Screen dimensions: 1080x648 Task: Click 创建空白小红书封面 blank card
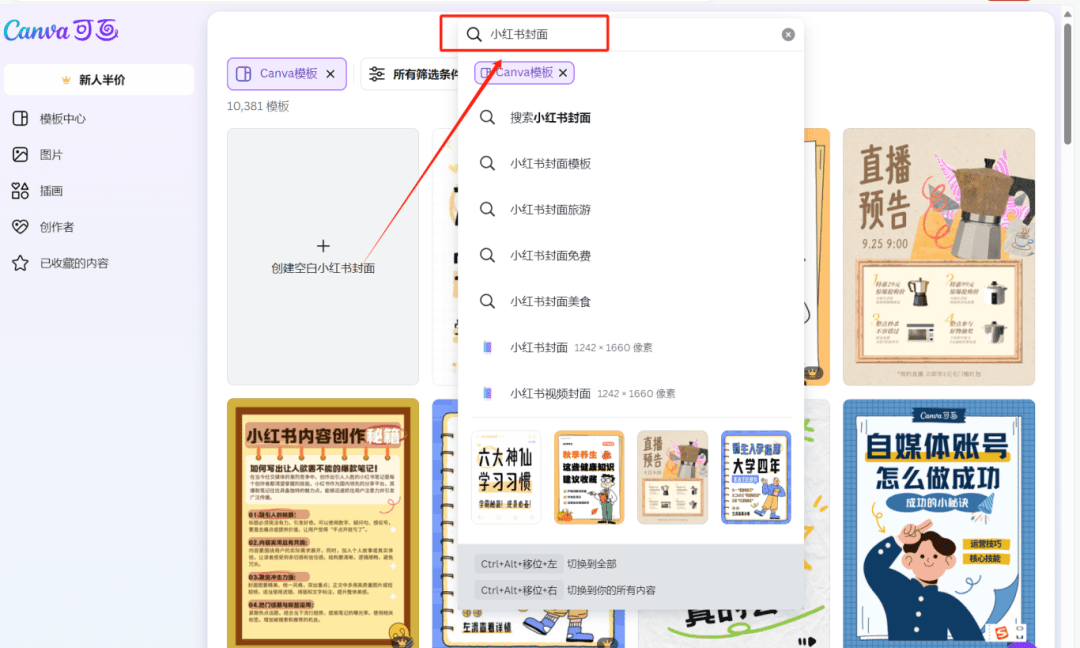(323, 256)
